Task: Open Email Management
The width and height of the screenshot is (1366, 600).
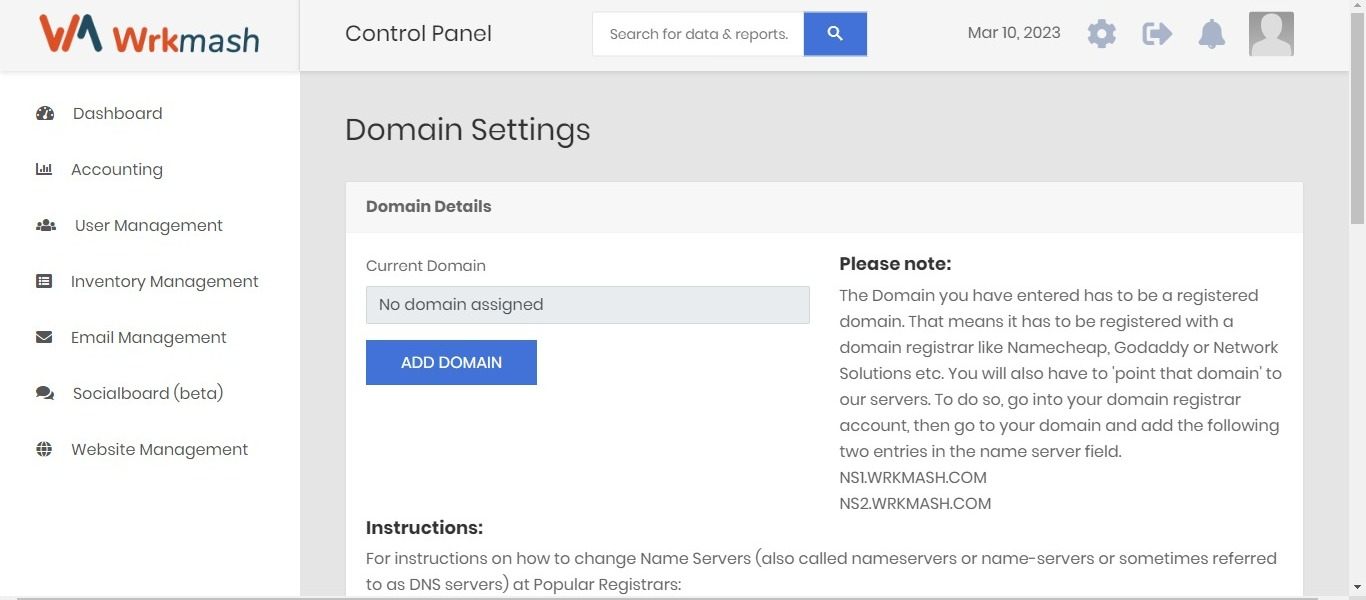Action: pos(148,337)
